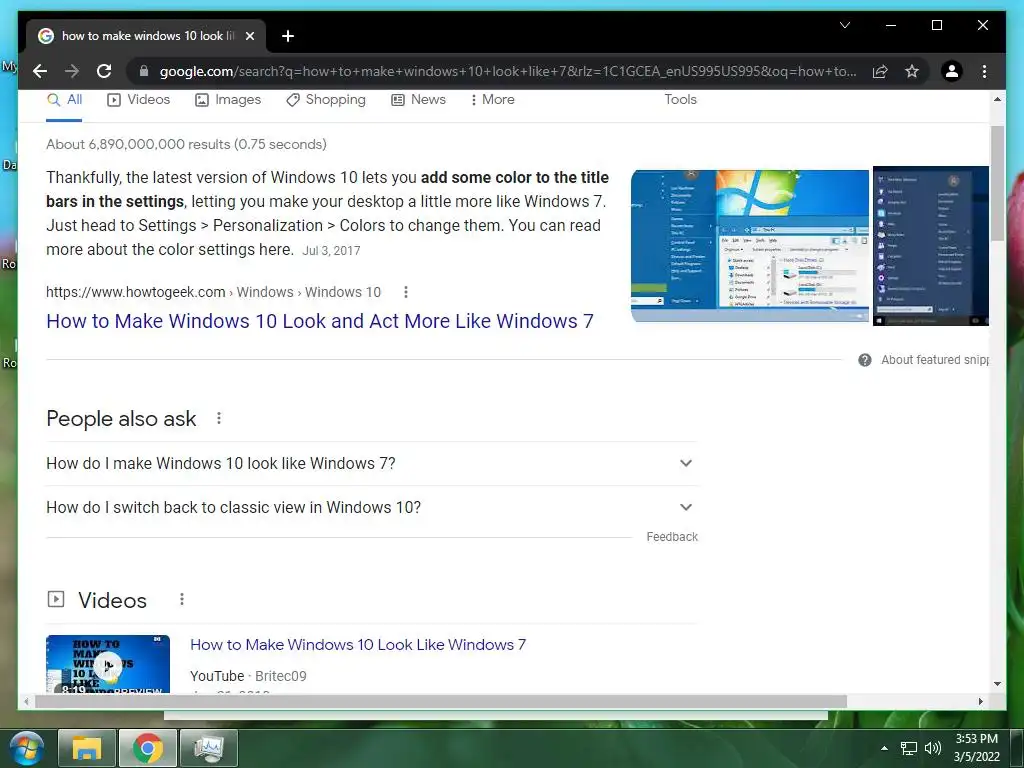This screenshot has width=1024, height=768.
Task: Close the 'how to make windows 10' tab
Action: coord(249,36)
